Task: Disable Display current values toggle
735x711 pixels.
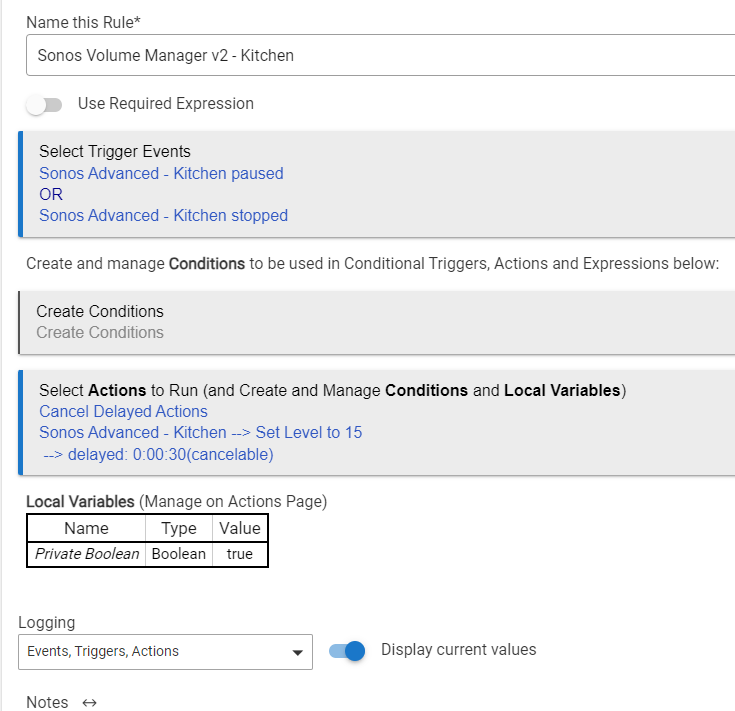Action: click(348, 651)
